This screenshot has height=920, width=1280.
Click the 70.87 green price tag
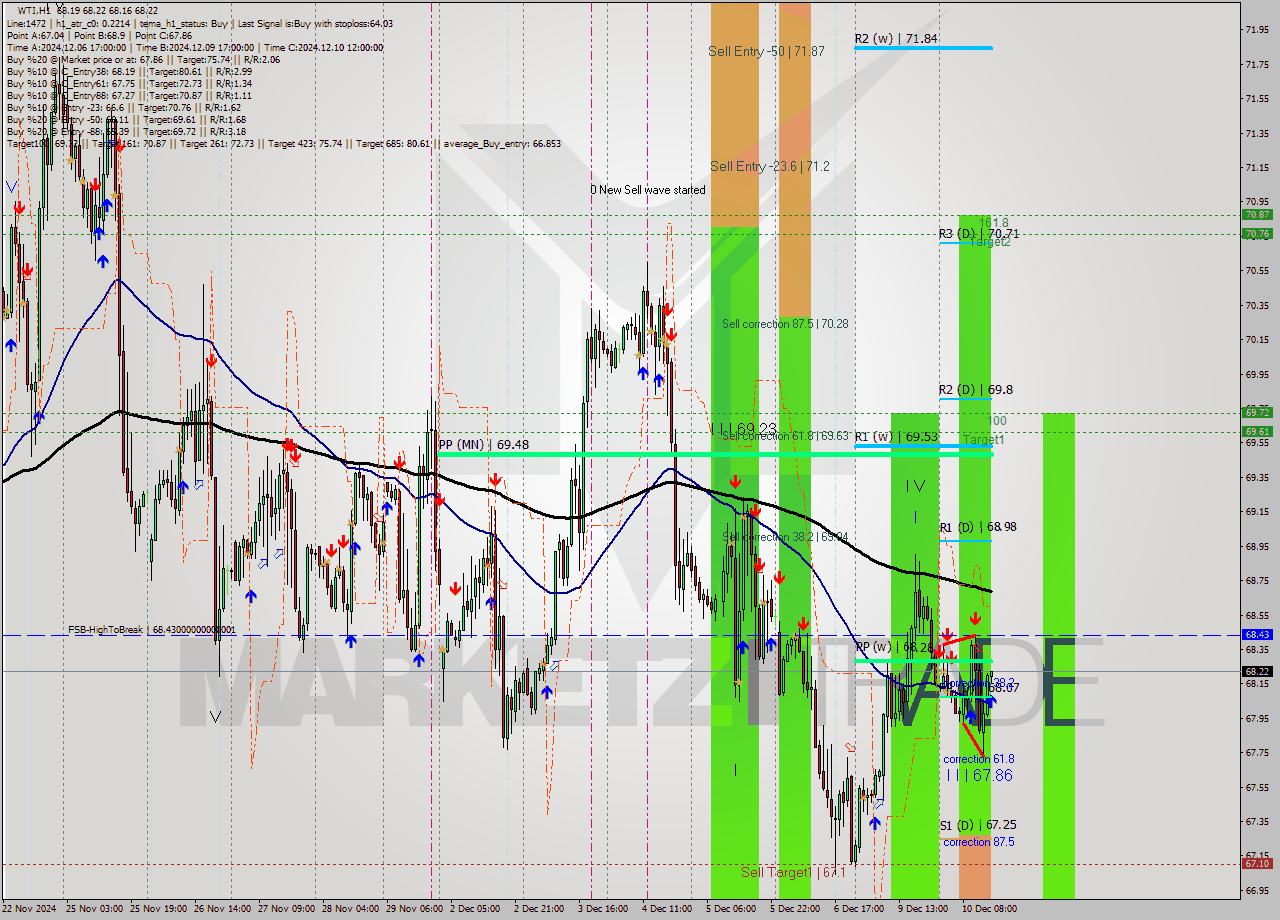(1257, 215)
